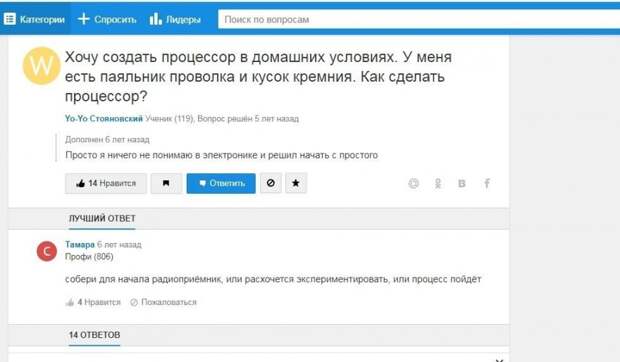Click the block circle icon button
This screenshot has height=362, width=620.
[x=271, y=183]
